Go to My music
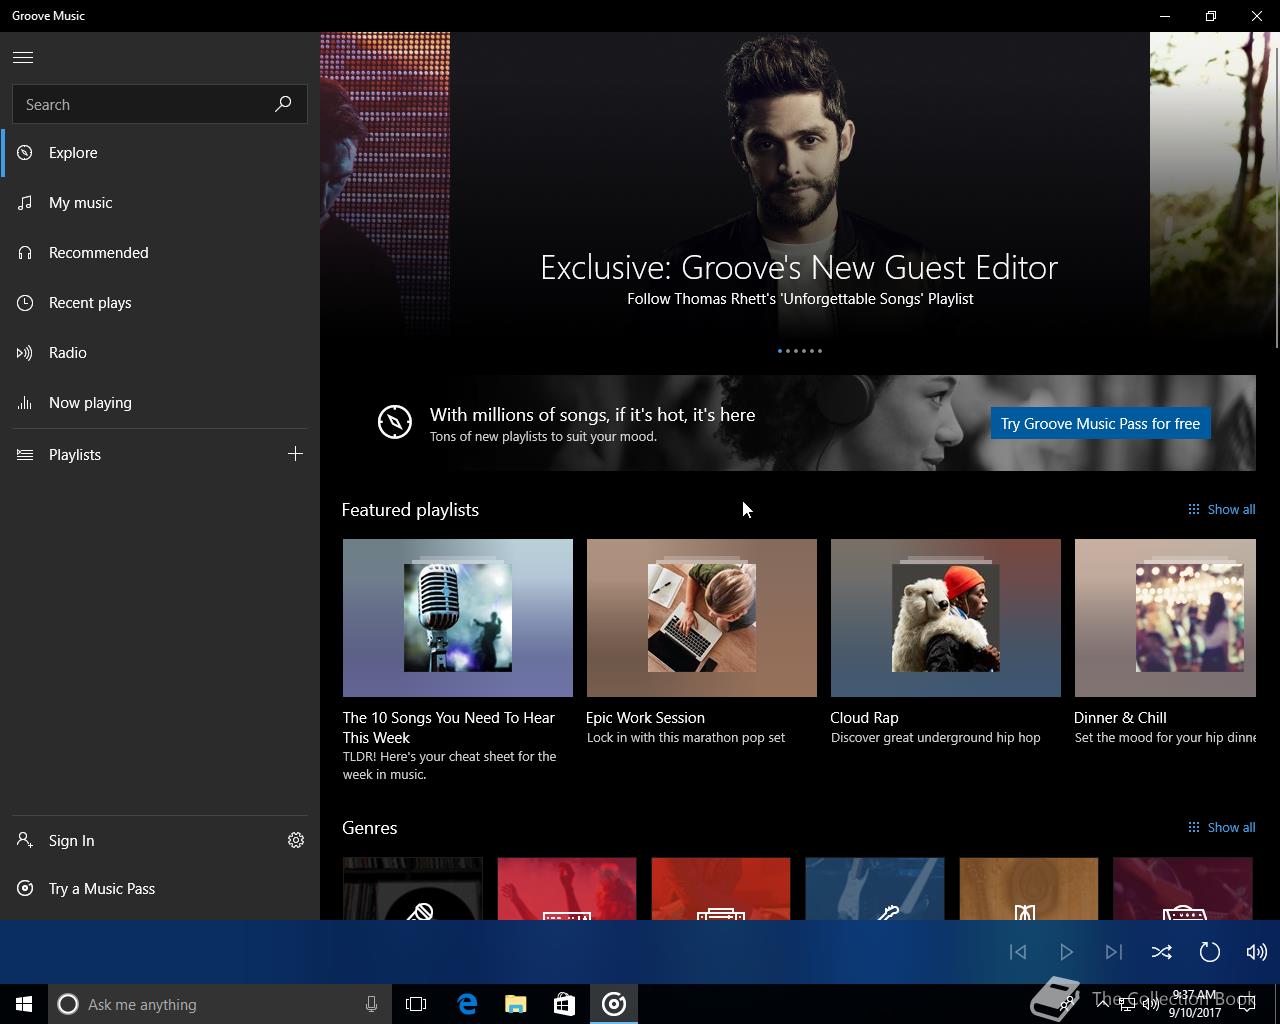This screenshot has width=1280, height=1024. point(160,203)
